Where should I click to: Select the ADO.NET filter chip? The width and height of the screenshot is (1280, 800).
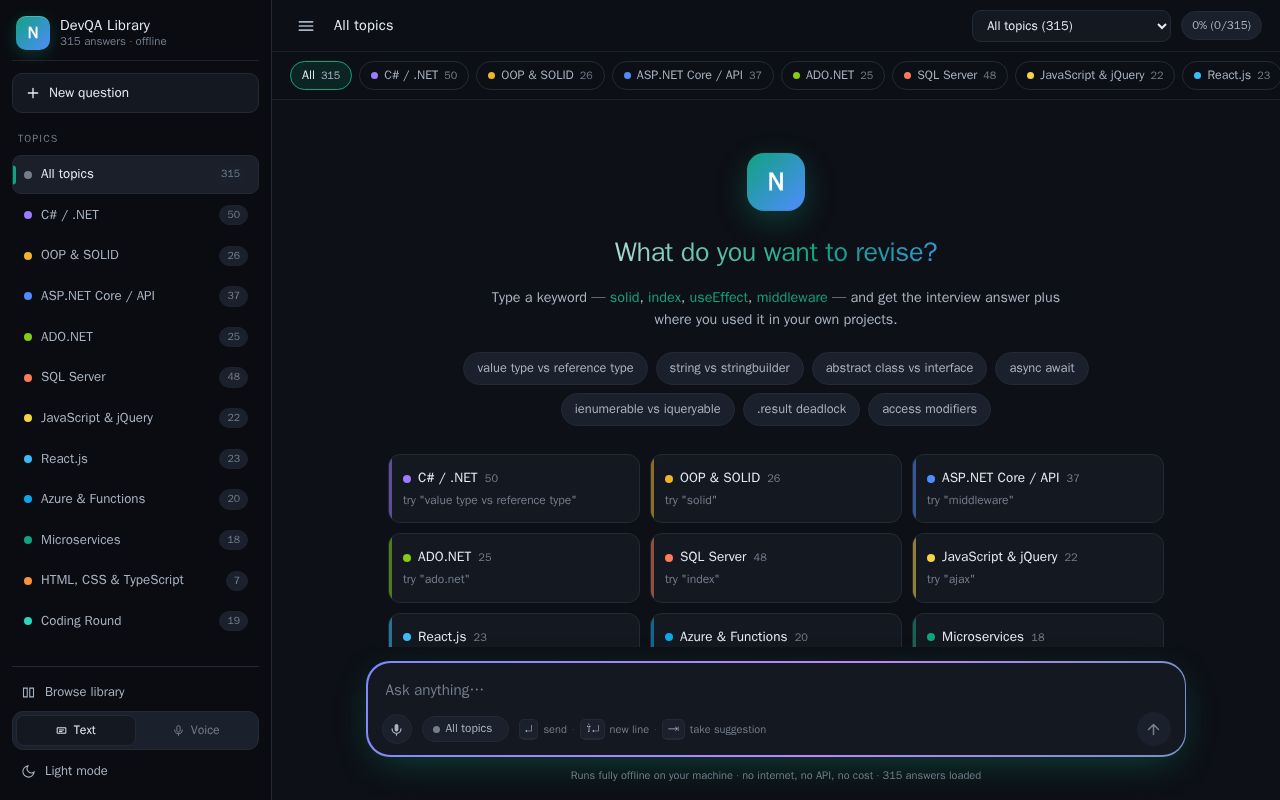[x=833, y=75]
